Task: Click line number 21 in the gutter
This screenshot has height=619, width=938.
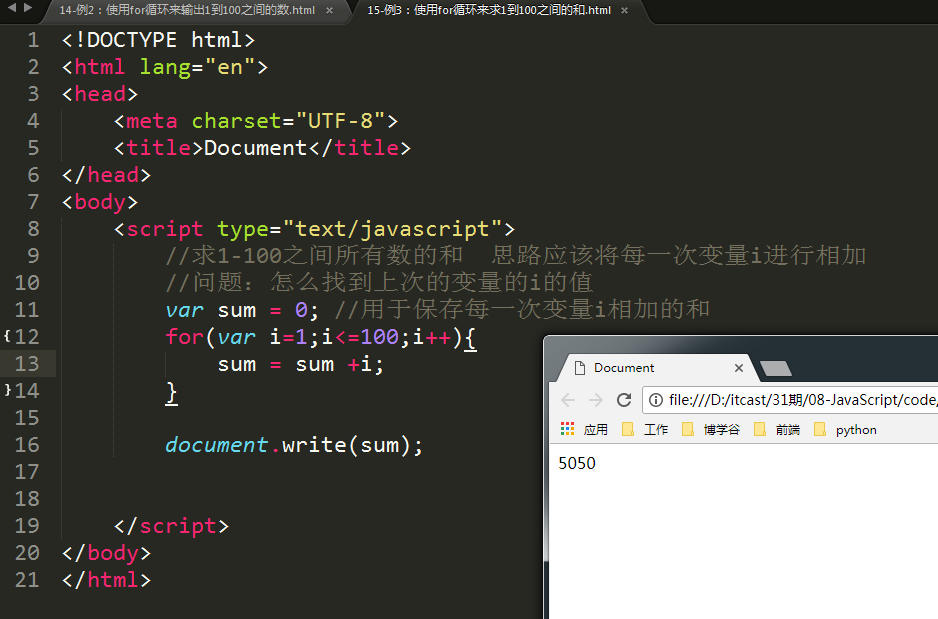Action: pyautogui.click(x=27, y=580)
